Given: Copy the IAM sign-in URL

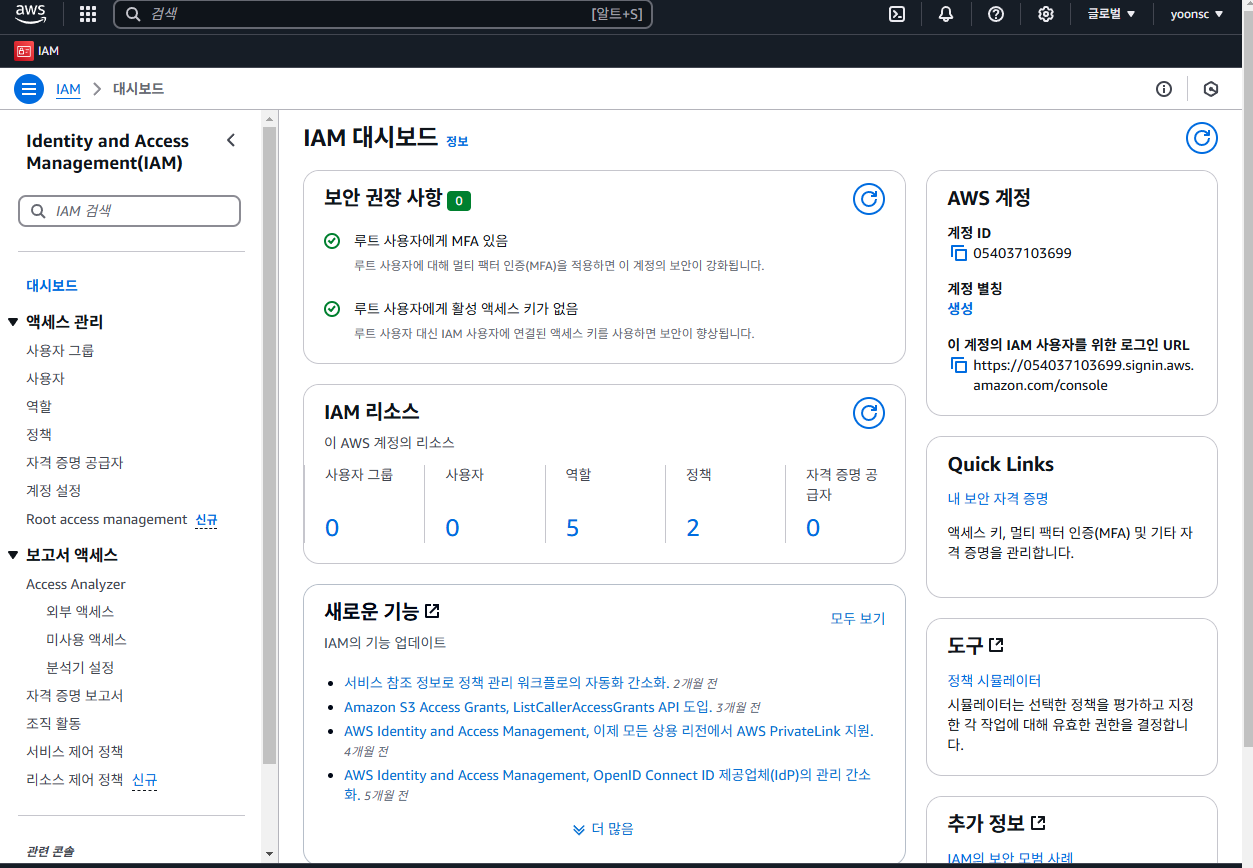Looking at the screenshot, I should 958,365.
